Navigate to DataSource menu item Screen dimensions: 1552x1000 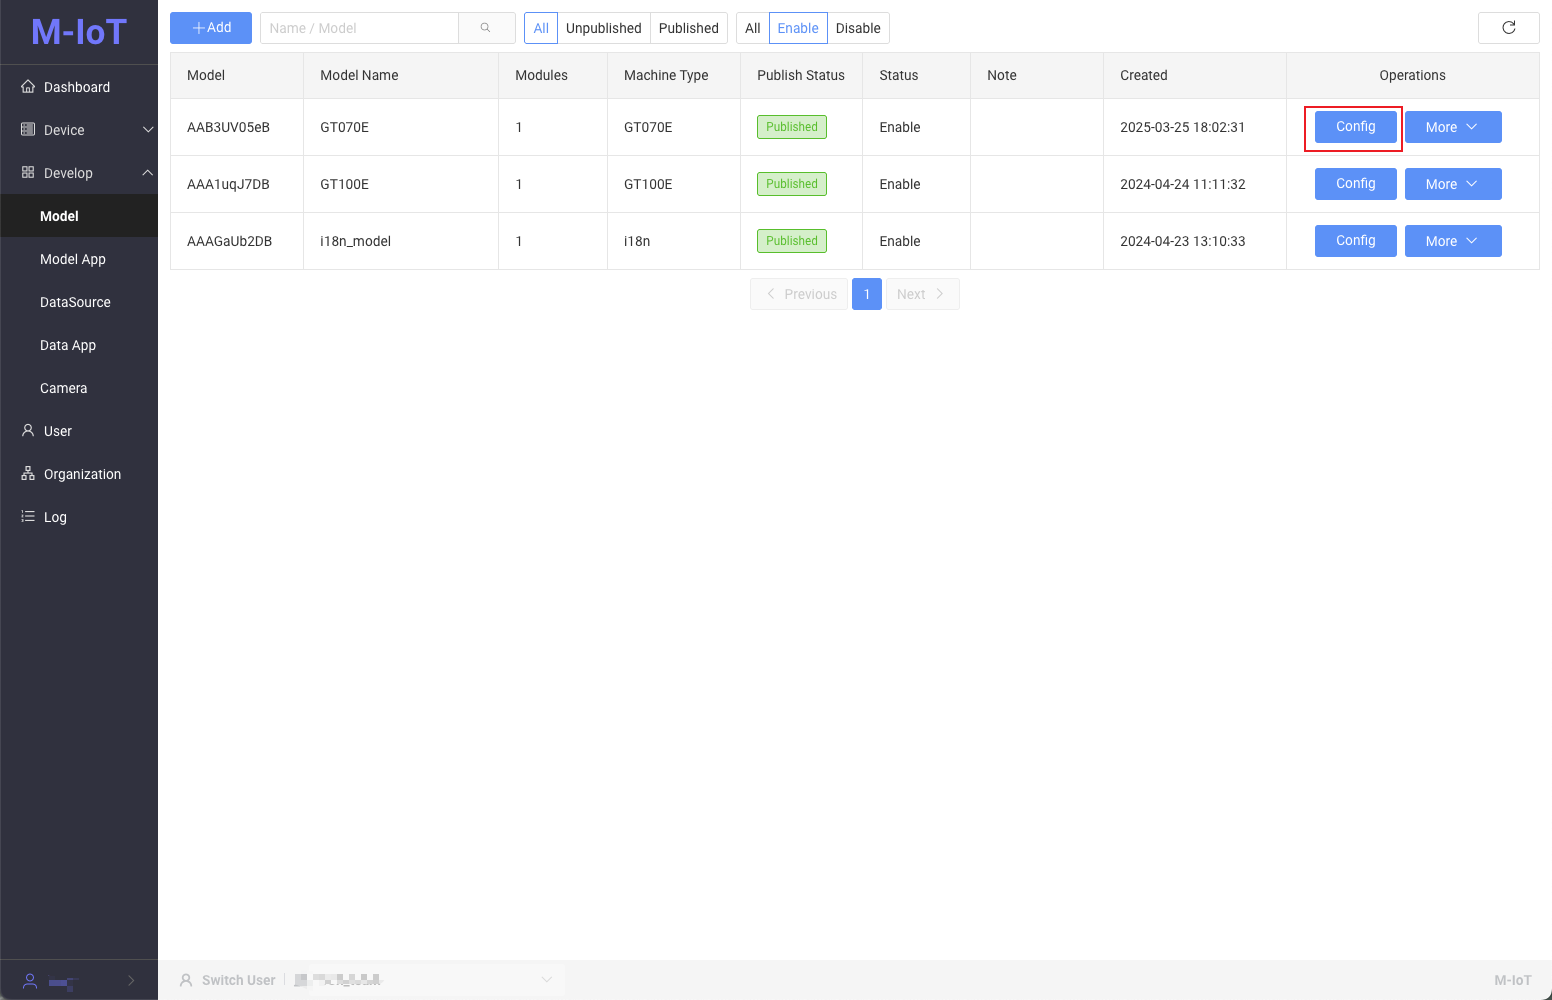pos(75,302)
